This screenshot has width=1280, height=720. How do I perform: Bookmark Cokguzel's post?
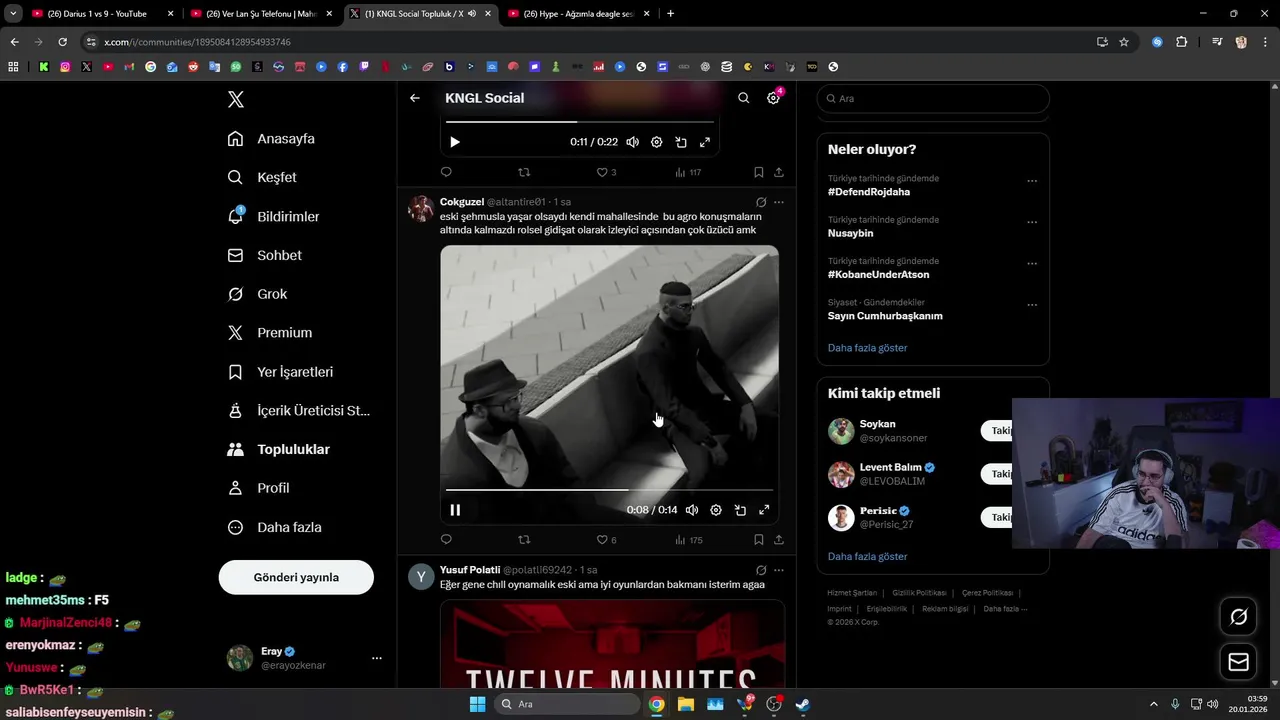pyautogui.click(x=759, y=540)
